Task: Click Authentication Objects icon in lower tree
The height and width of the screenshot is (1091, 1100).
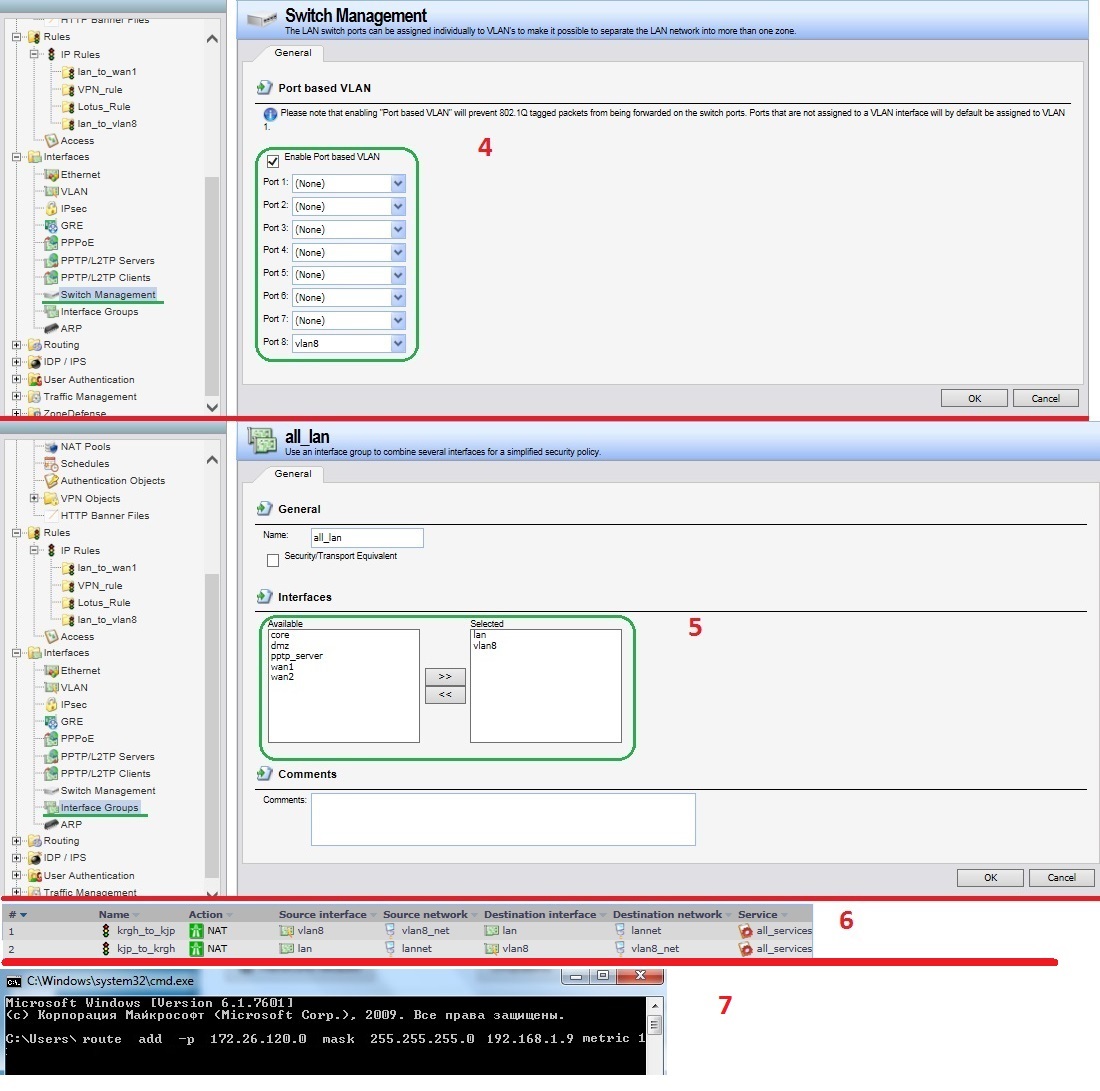Action: pyautogui.click(x=51, y=481)
